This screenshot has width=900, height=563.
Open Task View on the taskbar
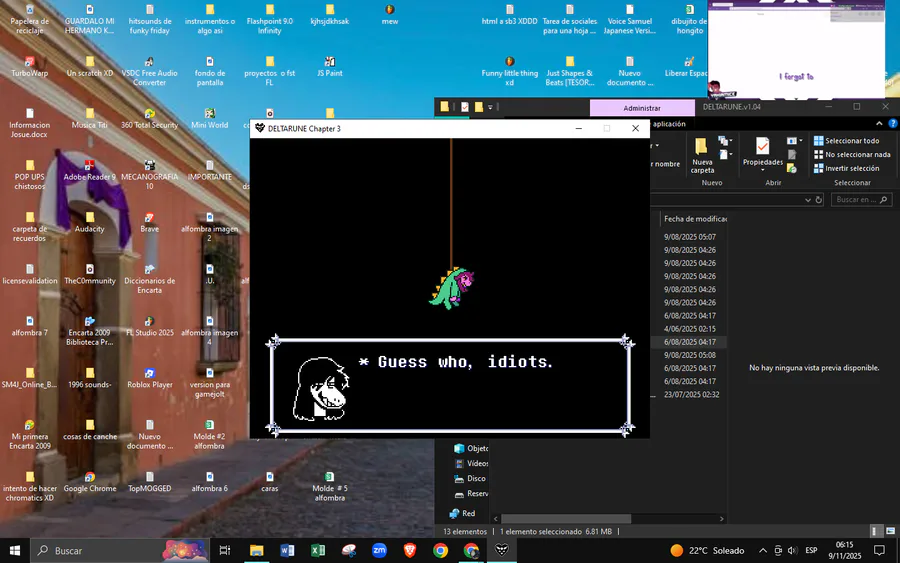click(225, 550)
